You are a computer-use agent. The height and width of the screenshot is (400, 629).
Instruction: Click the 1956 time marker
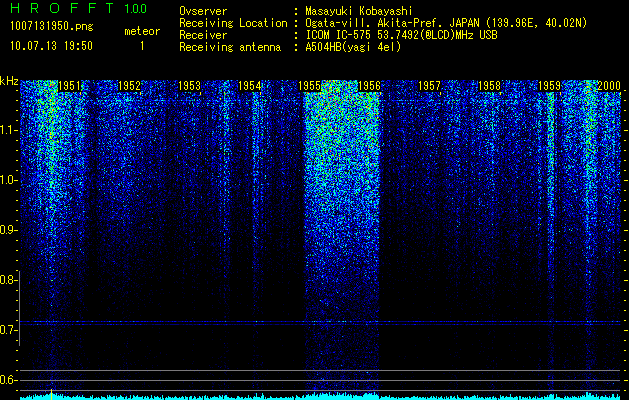[x=369, y=86]
